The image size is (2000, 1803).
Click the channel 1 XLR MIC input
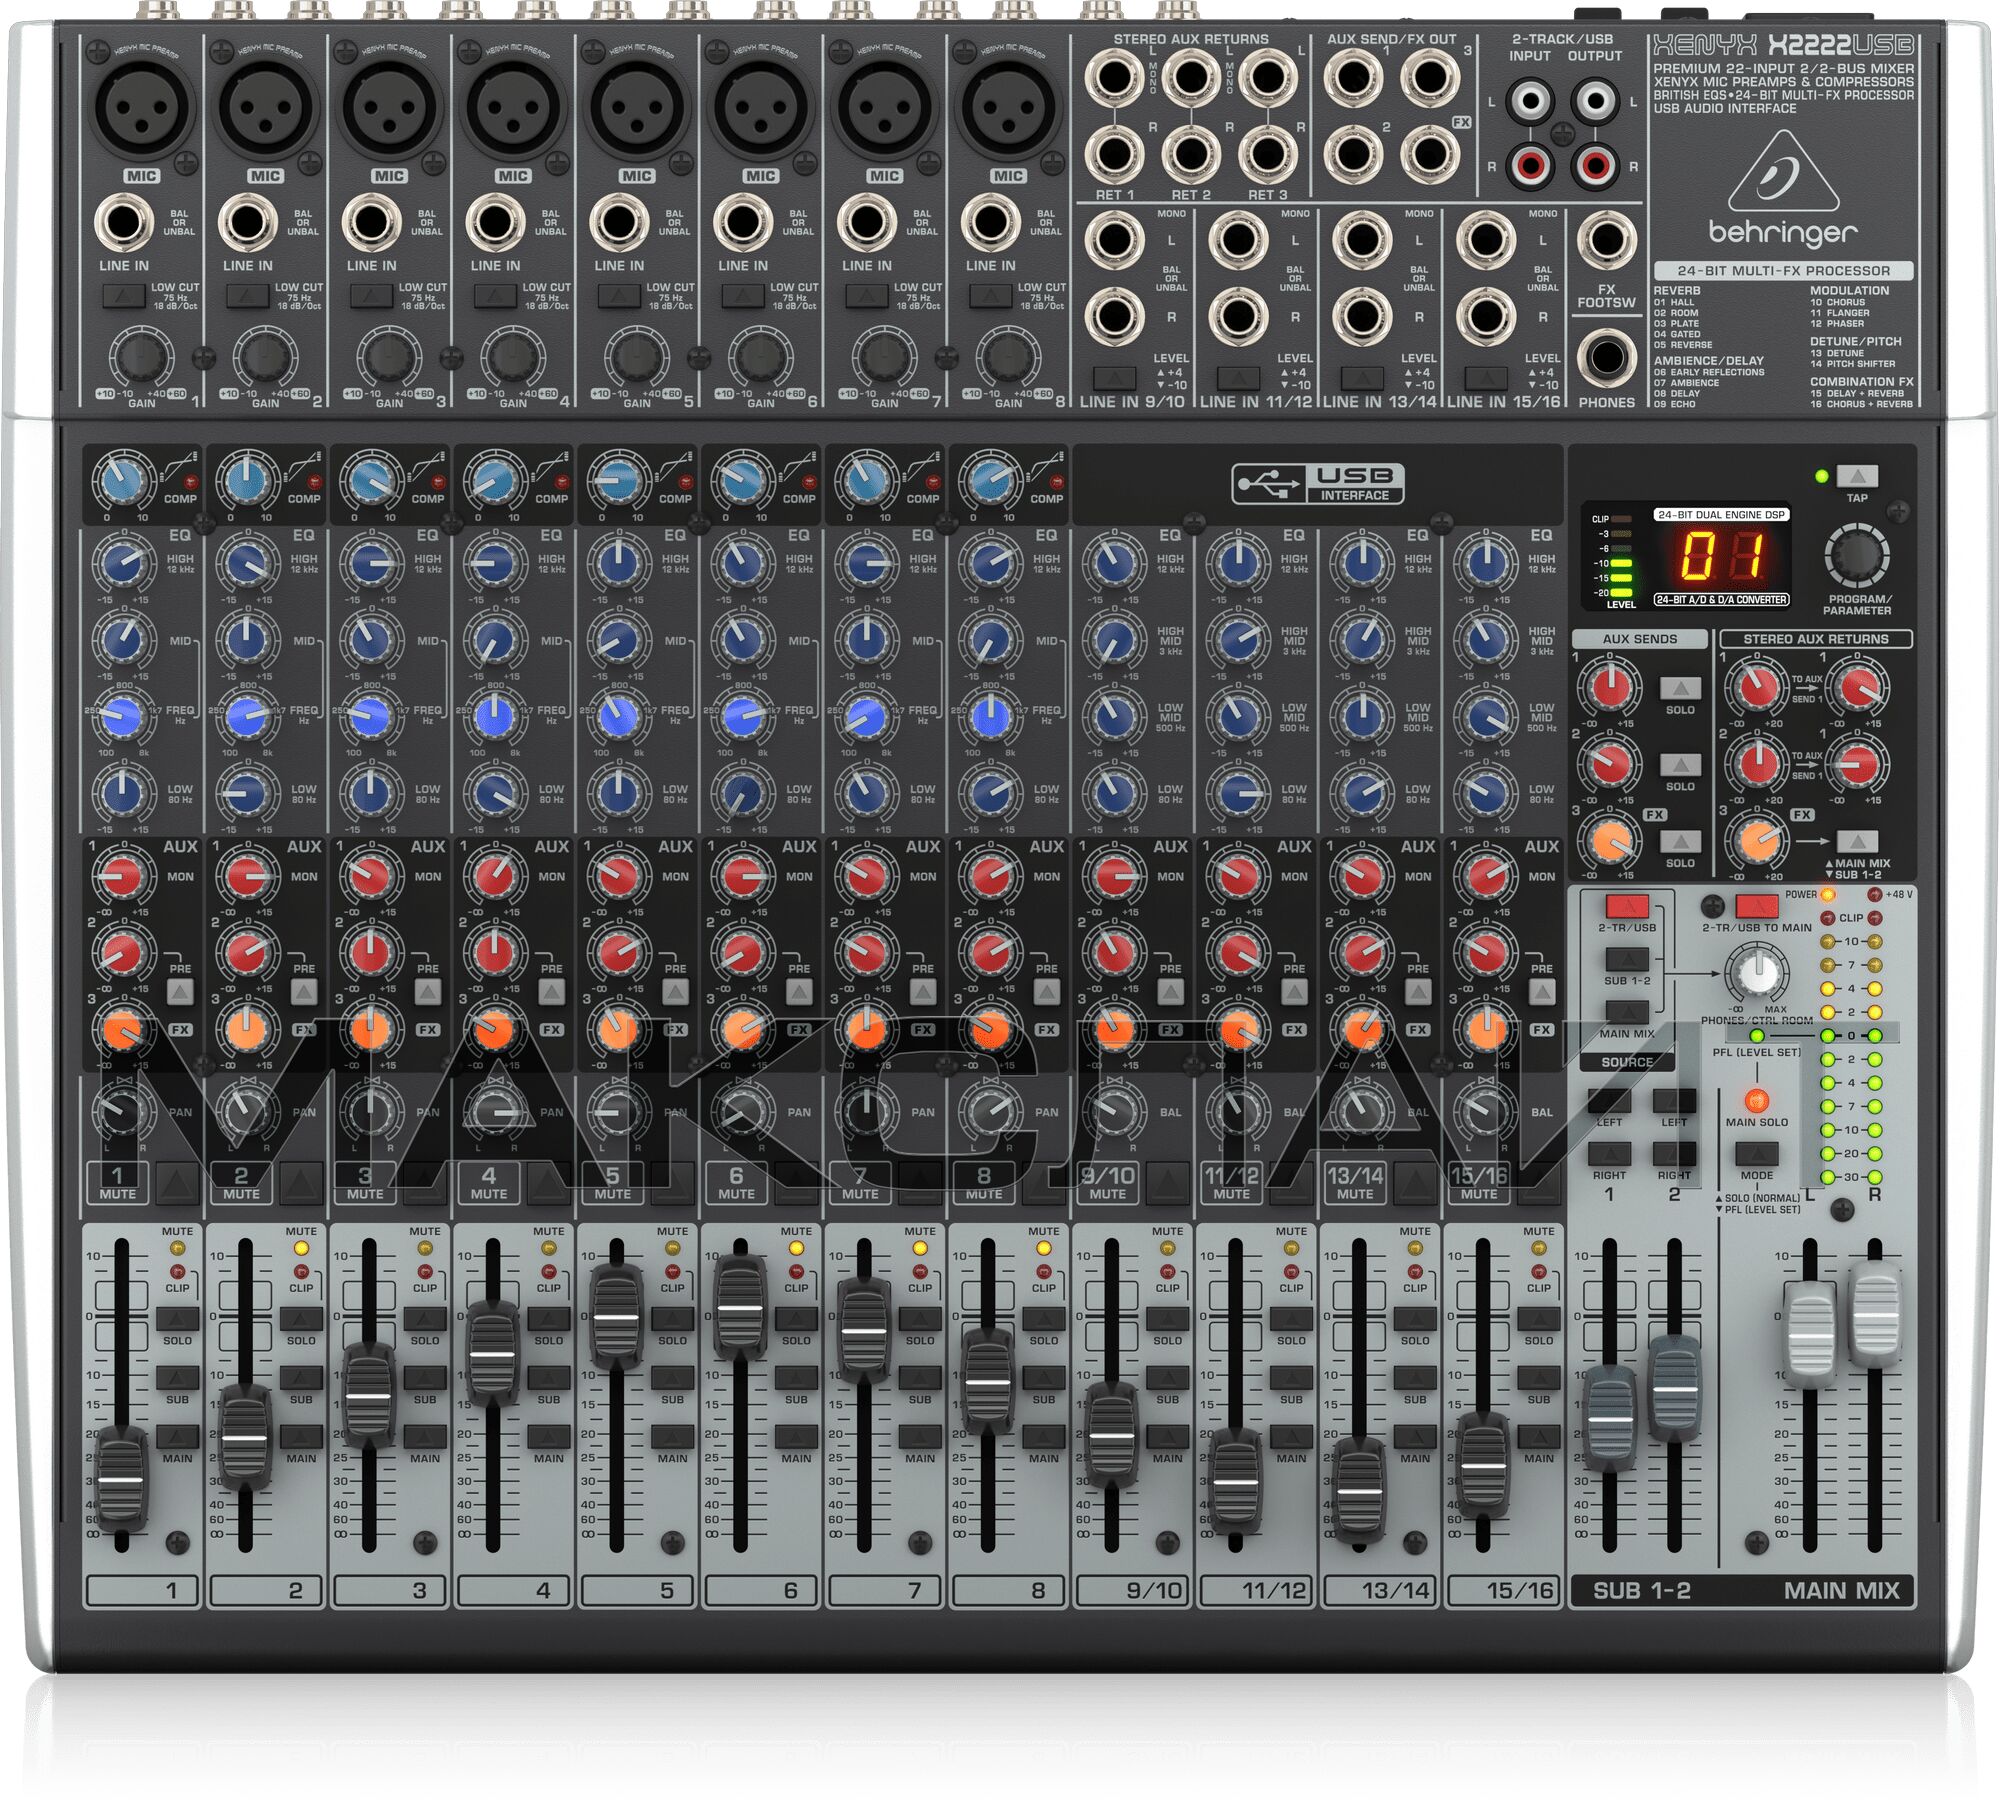point(140,107)
